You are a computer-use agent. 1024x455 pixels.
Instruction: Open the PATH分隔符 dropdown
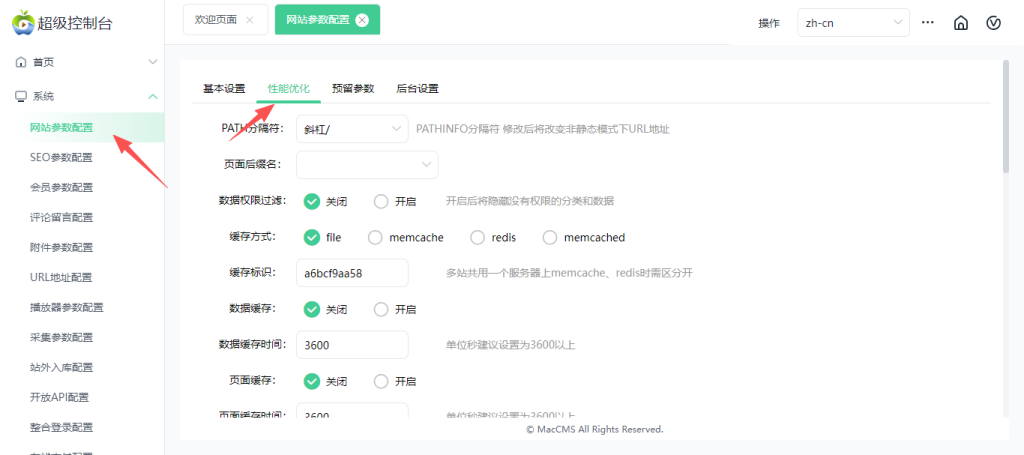(x=352, y=129)
